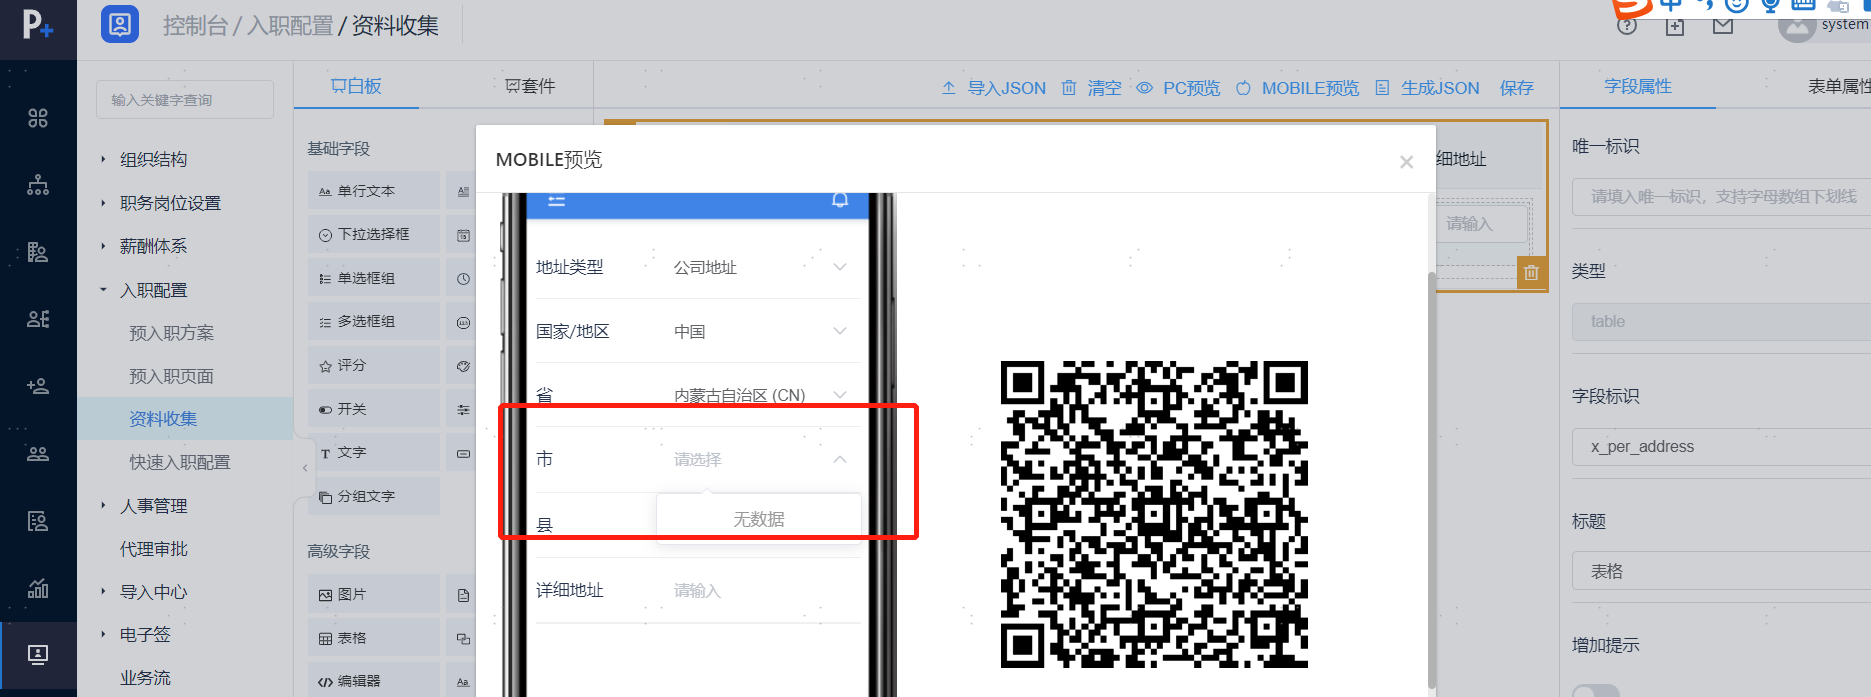Click the 字段标识 field containing x_per_address

pos(1721,447)
